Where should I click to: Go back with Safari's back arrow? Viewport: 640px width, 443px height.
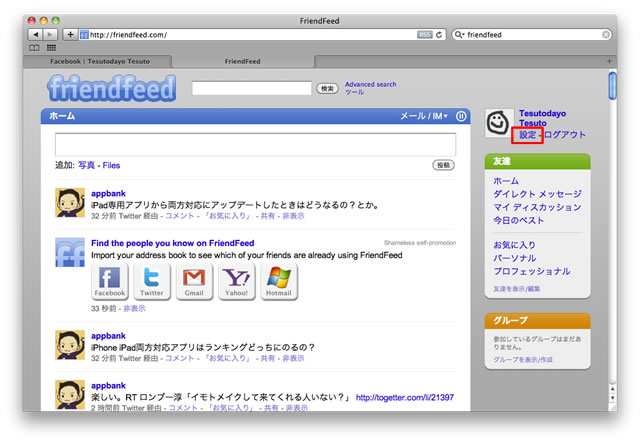coord(36,35)
